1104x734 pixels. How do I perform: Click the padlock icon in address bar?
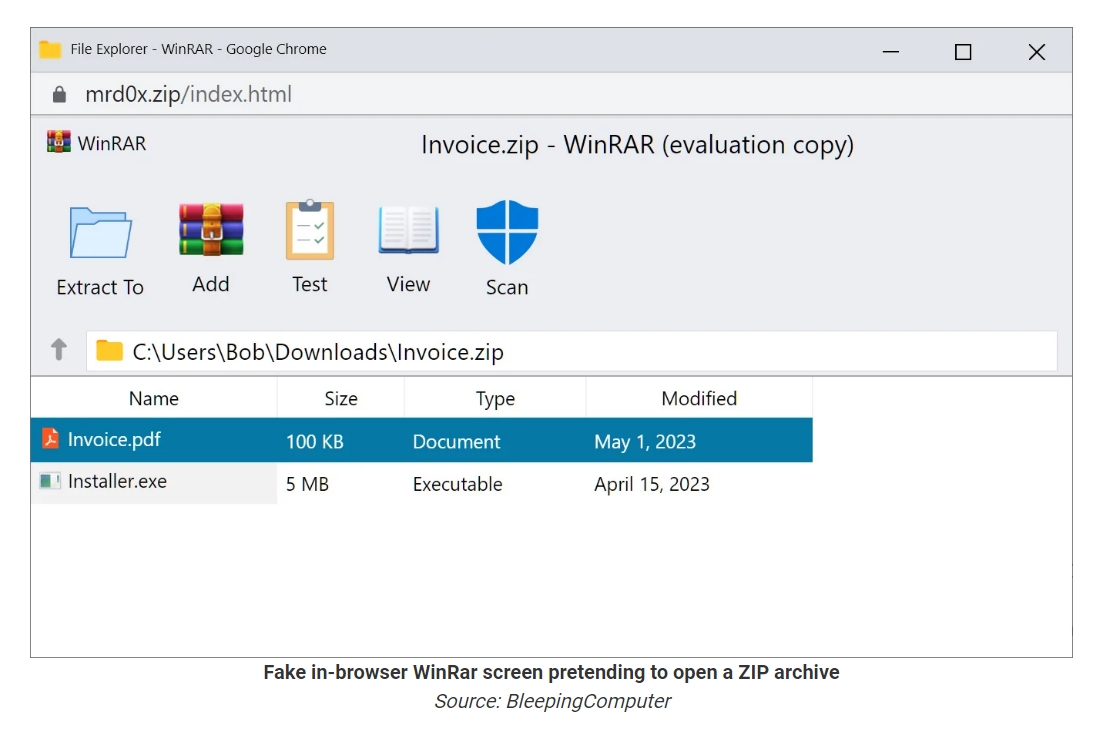[x=59, y=94]
